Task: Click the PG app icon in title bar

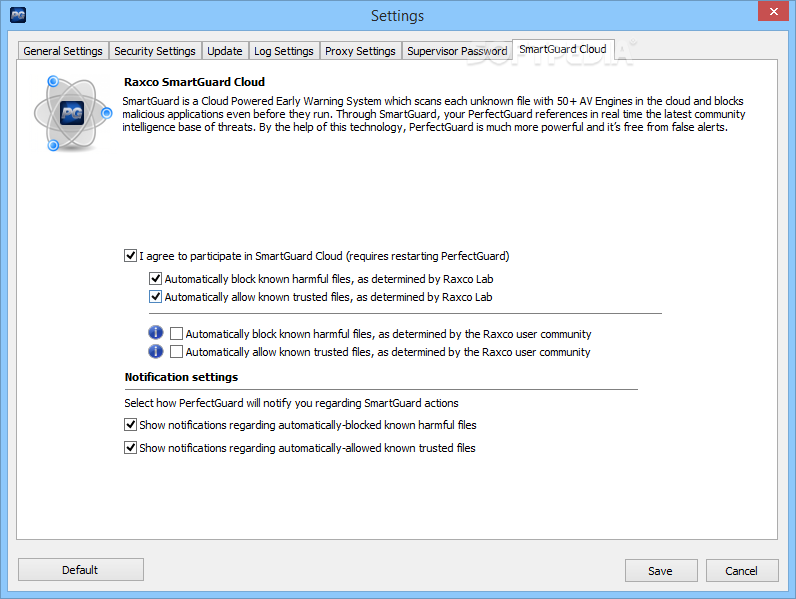Action: click(18, 15)
